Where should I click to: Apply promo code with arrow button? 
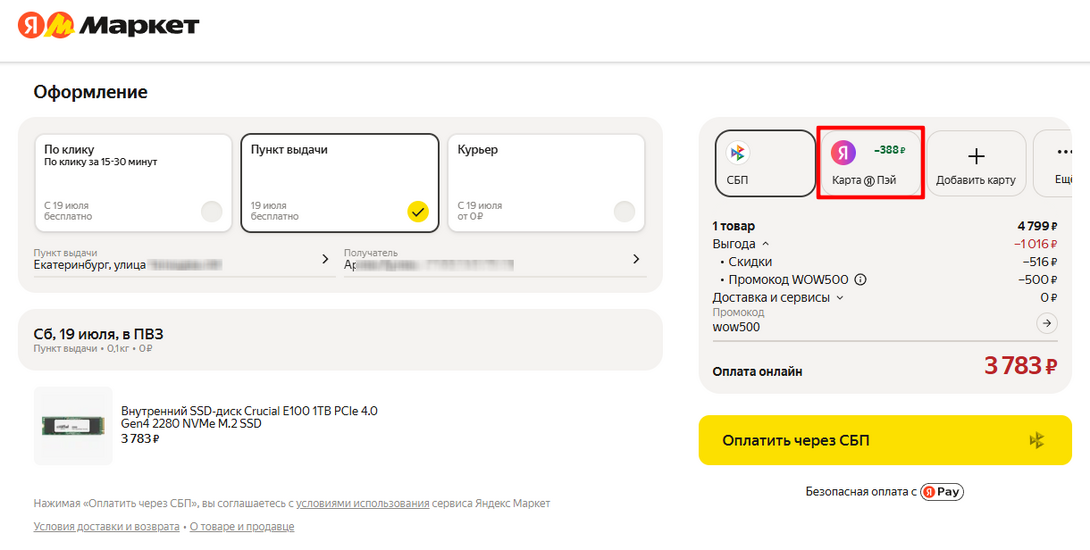tap(1047, 323)
